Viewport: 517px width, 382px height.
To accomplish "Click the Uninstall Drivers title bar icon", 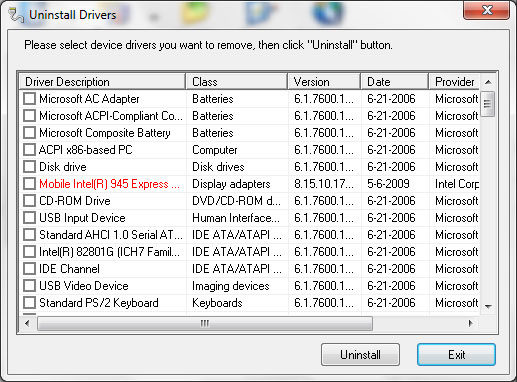I will click(16, 15).
